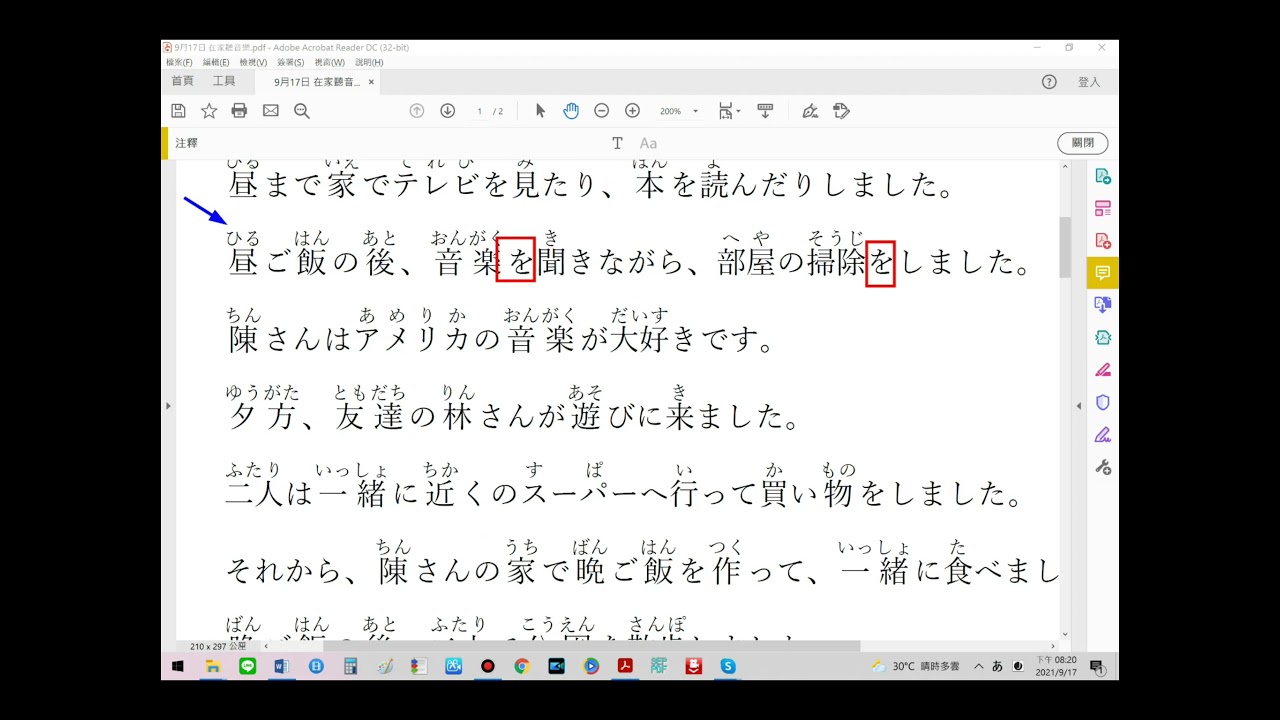Open File Explorer from the taskbar

click(x=213, y=666)
